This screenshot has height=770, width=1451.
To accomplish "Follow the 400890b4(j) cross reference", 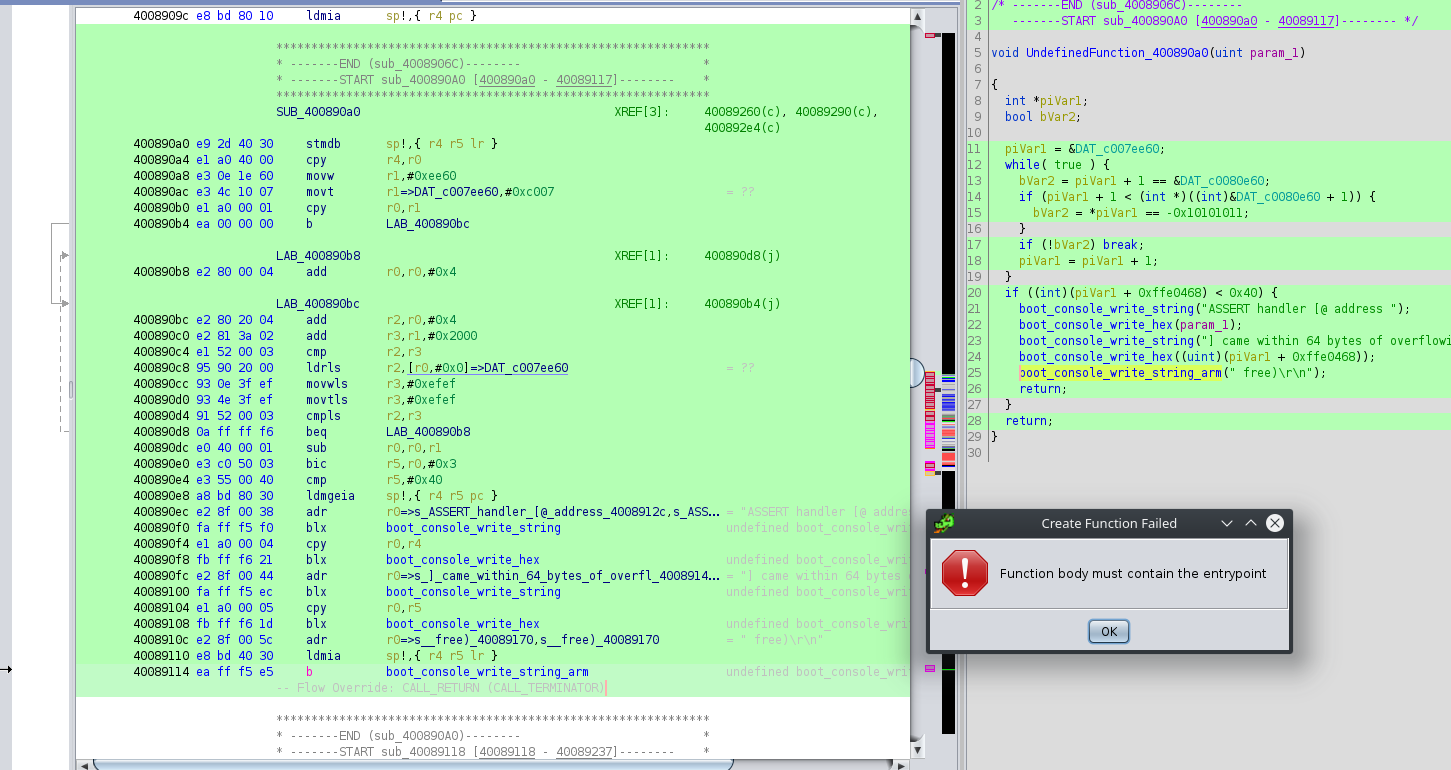I will click(743, 304).
